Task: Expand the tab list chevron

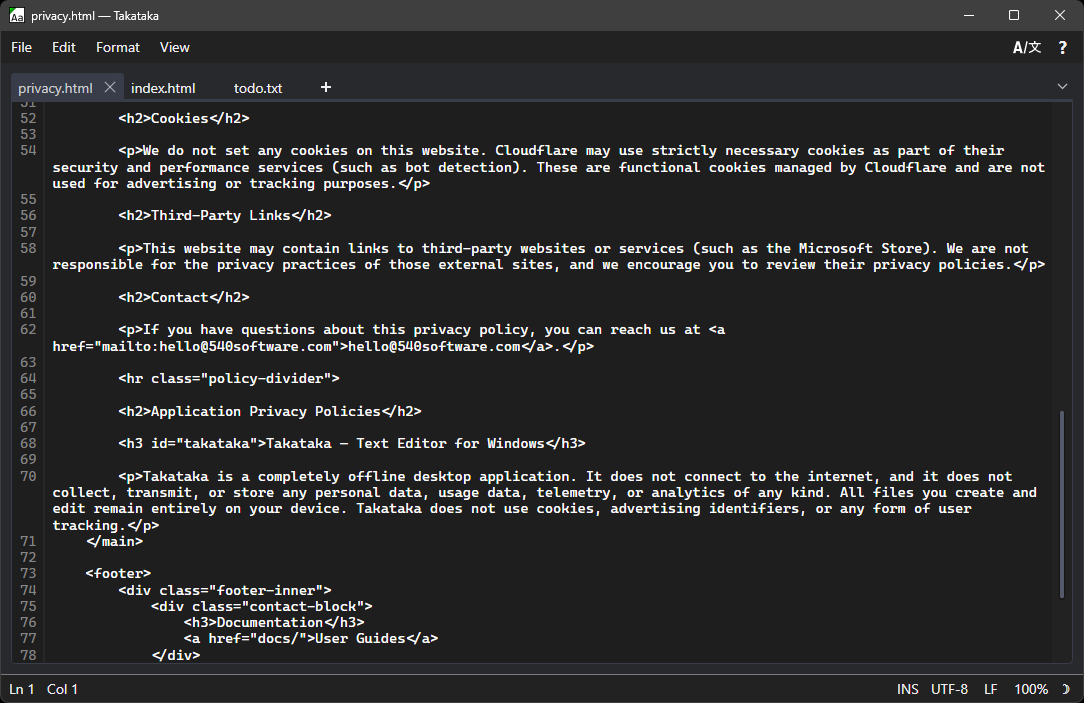Action: click(x=1062, y=86)
